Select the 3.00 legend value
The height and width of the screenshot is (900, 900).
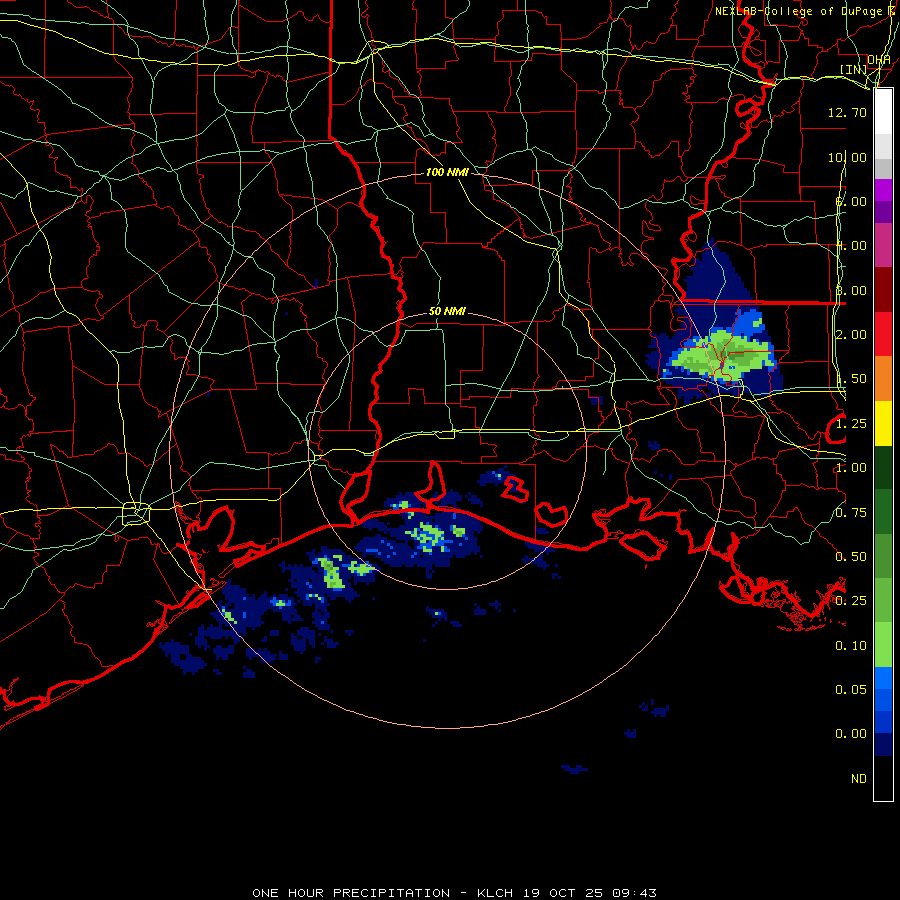(851, 290)
